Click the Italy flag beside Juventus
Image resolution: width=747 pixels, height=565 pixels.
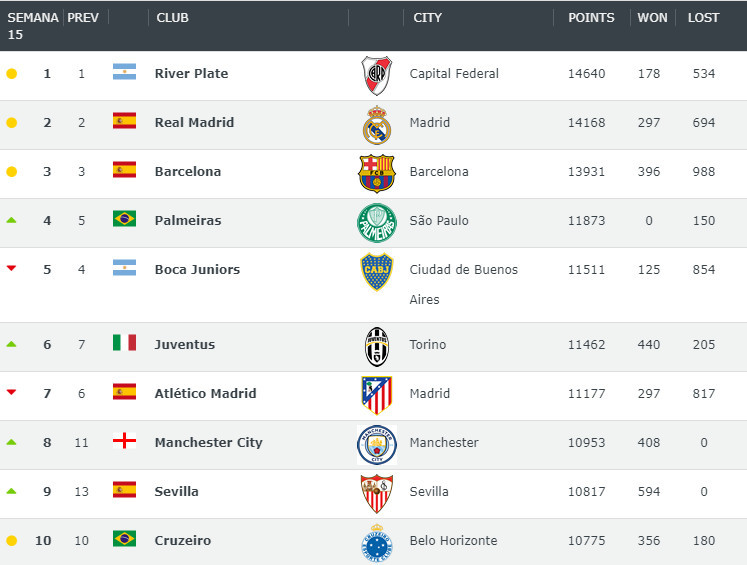(124, 343)
